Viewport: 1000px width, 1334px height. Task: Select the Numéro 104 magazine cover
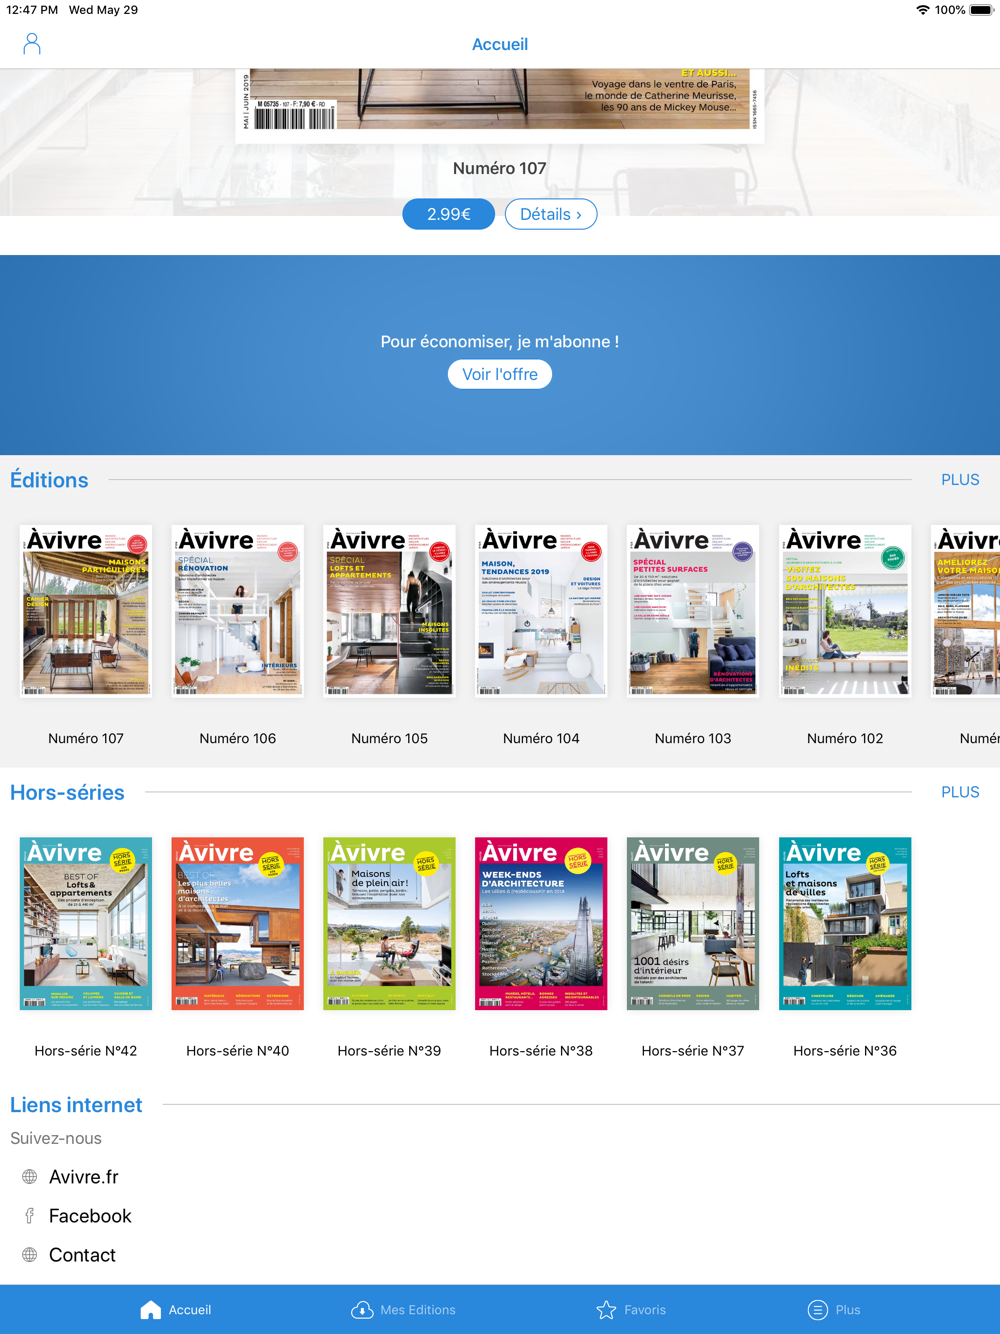pyautogui.click(x=541, y=610)
